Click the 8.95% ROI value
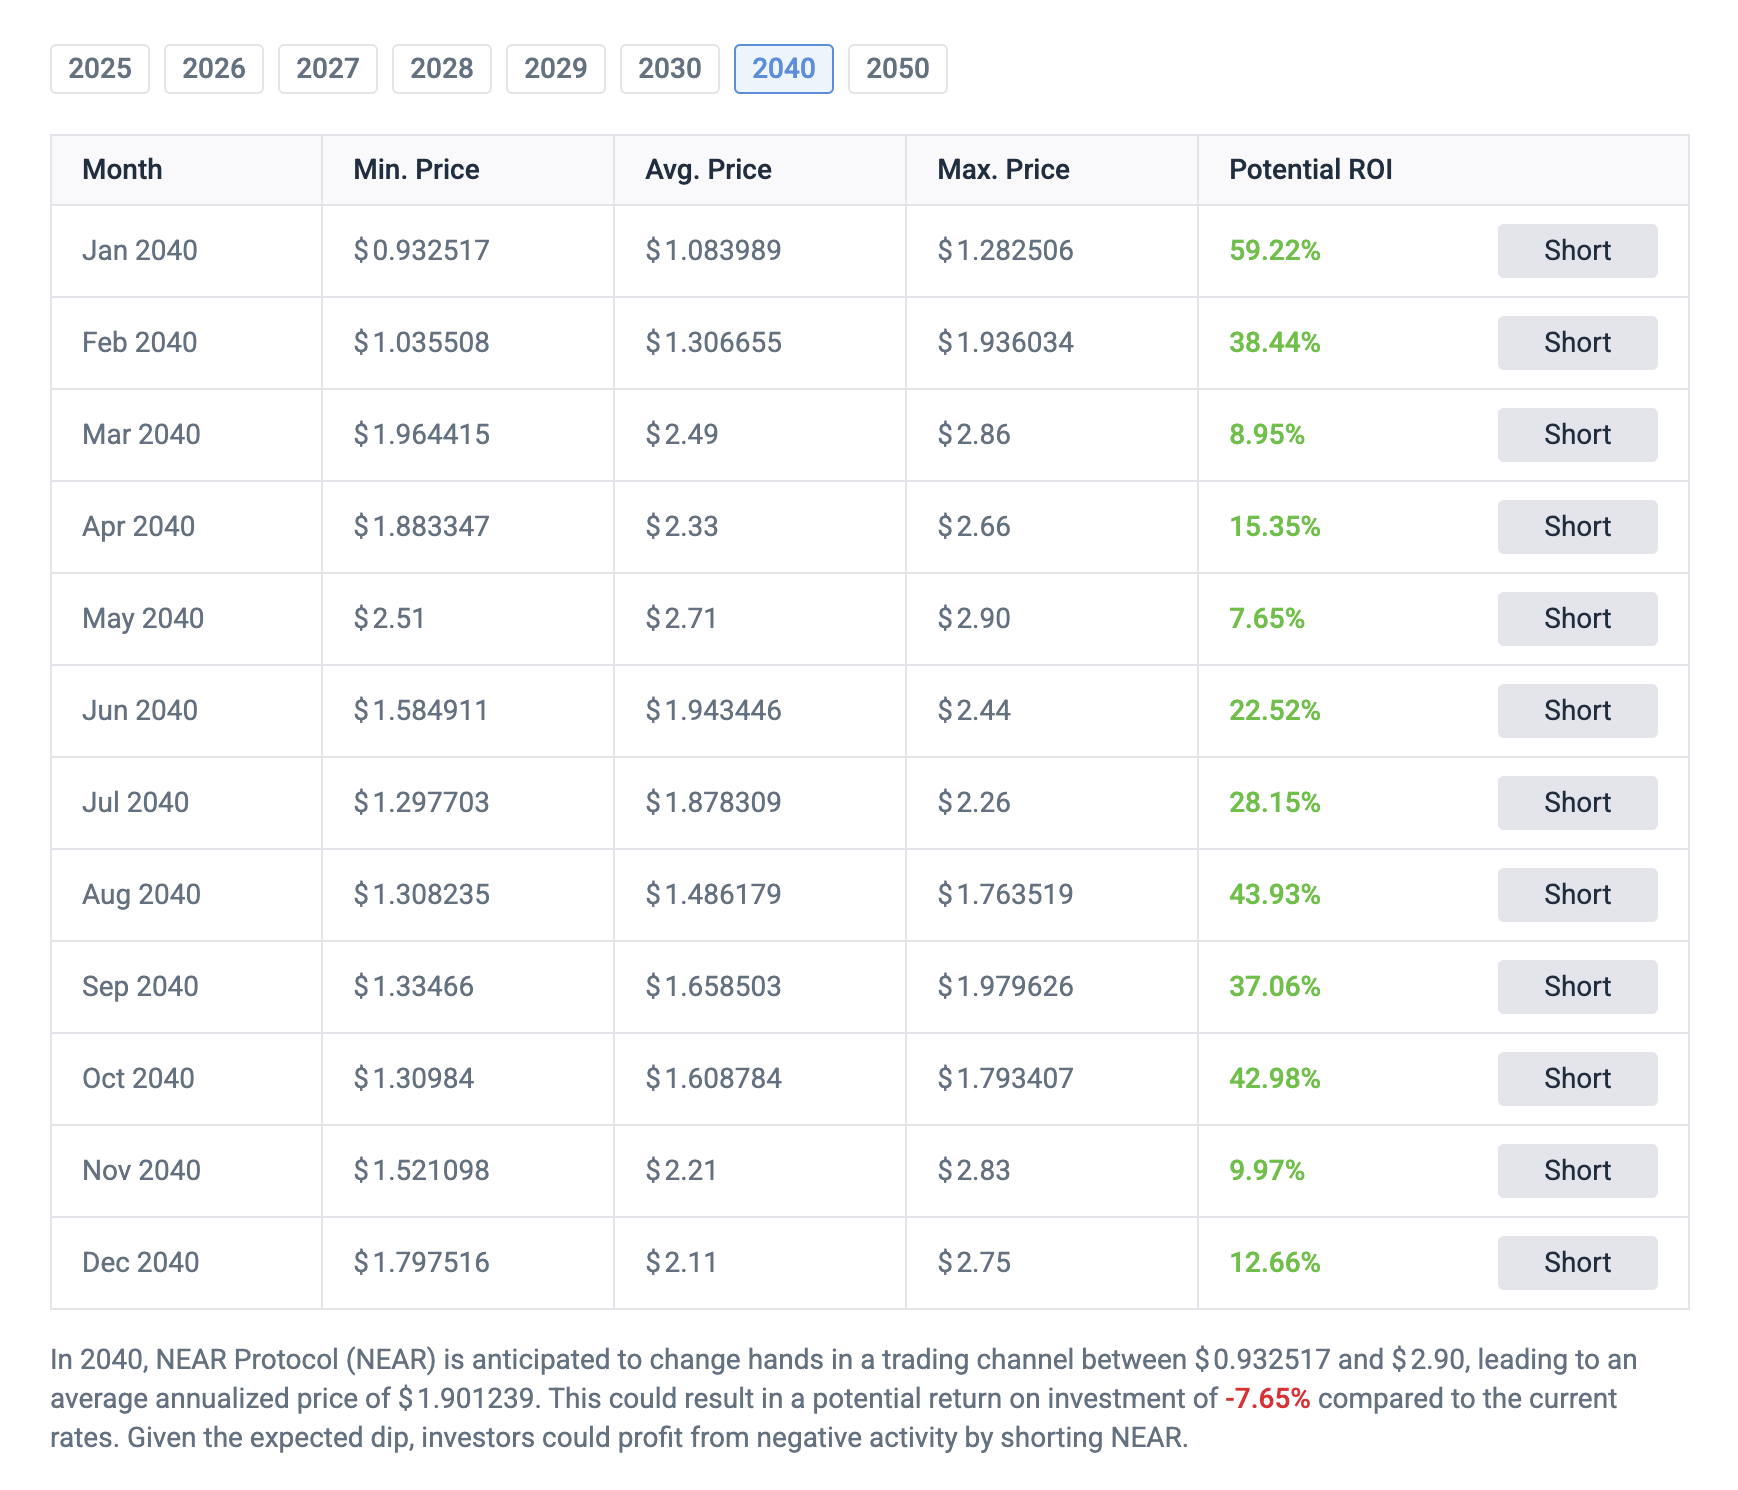The height and width of the screenshot is (1490, 1738). [x=1267, y=435]
